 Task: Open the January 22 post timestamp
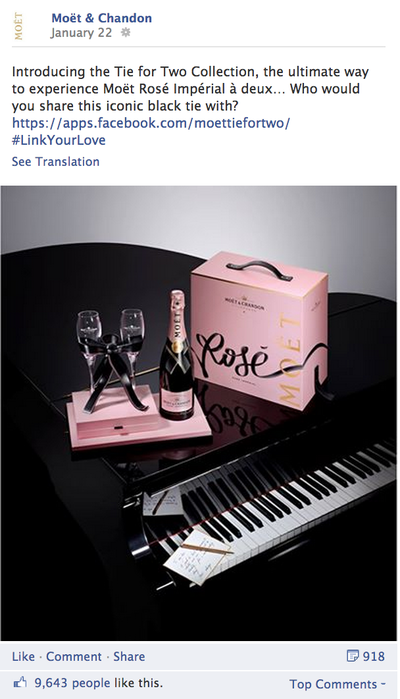coord(81,33)
